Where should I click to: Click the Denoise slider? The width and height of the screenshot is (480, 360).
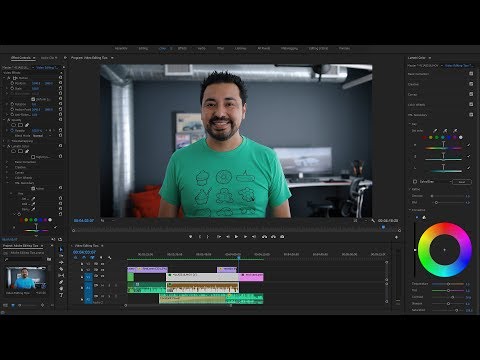coord(448,196)
